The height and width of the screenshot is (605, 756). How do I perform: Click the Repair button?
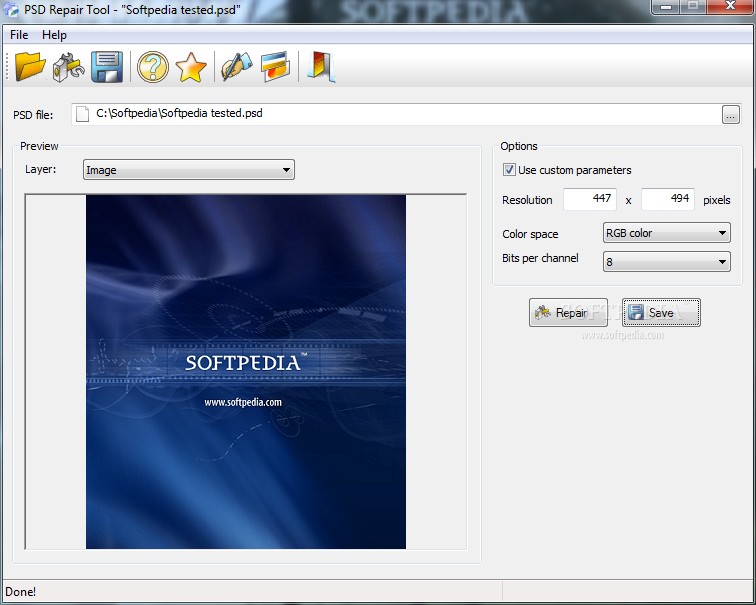(568, 312)
